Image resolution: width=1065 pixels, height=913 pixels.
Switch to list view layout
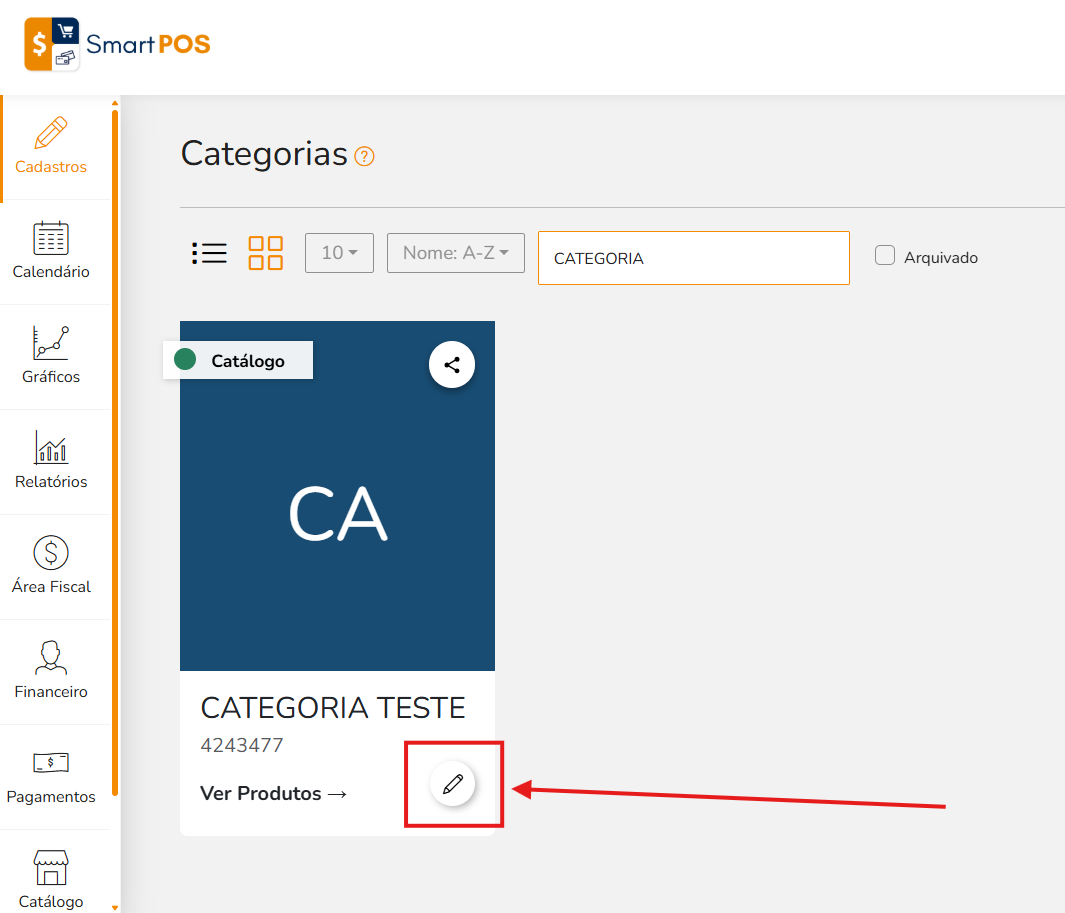click(209, 253)
